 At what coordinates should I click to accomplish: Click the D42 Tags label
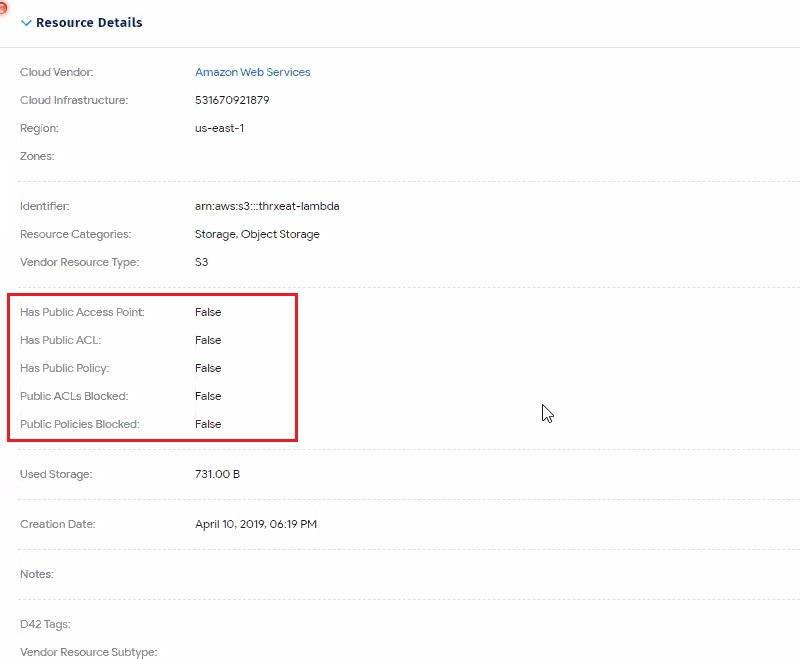[x=45, y=624]
